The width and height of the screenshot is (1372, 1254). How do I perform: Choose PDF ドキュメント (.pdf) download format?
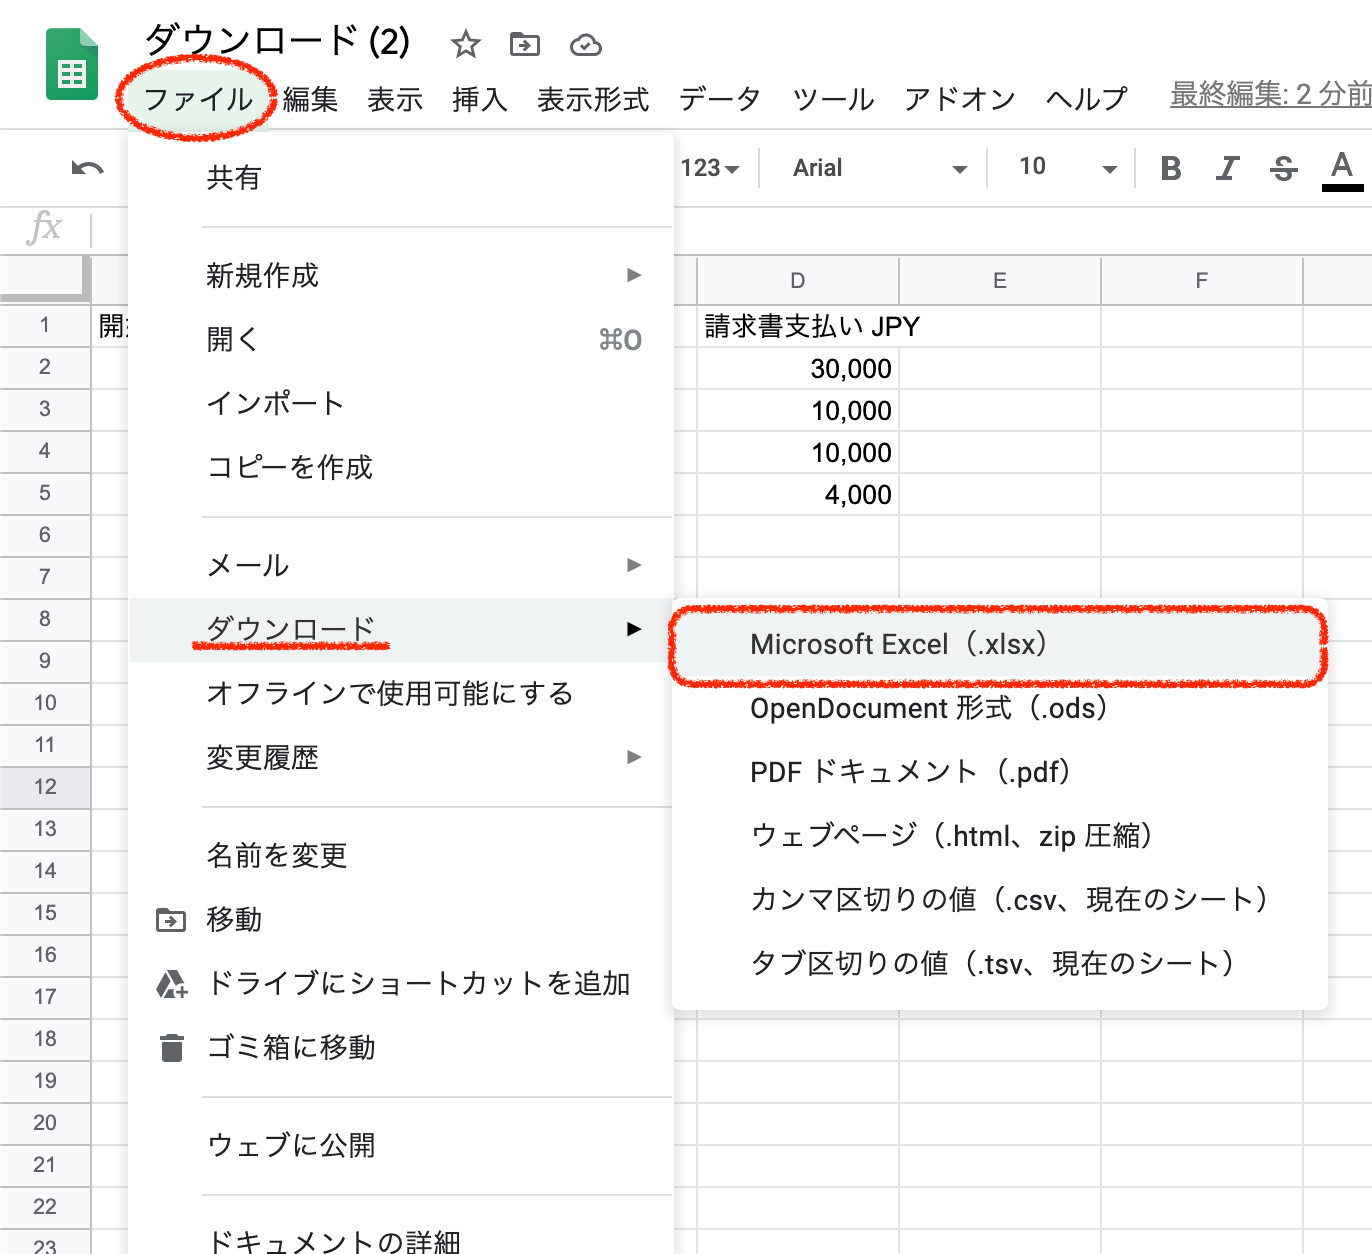tap(910, 772)
